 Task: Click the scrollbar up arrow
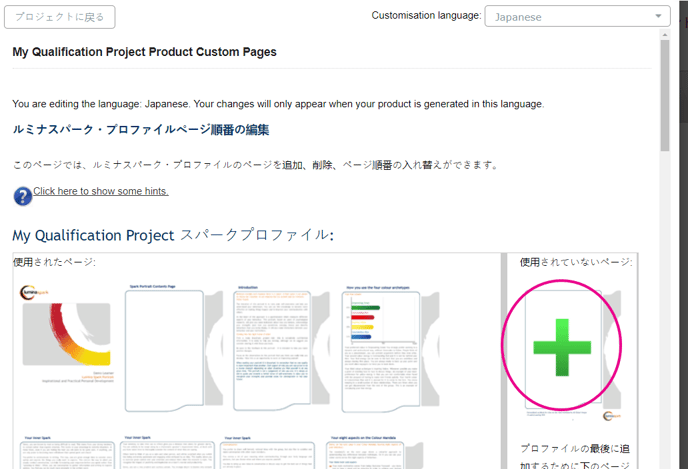click(x=665, y=35)
